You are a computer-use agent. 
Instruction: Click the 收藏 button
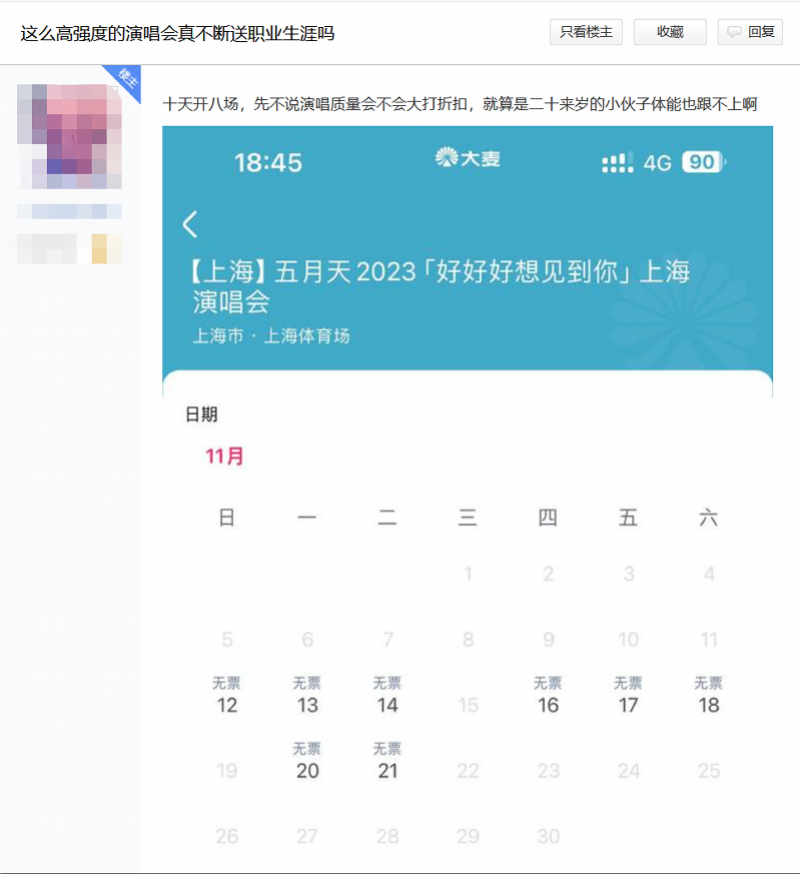[670, 32]
